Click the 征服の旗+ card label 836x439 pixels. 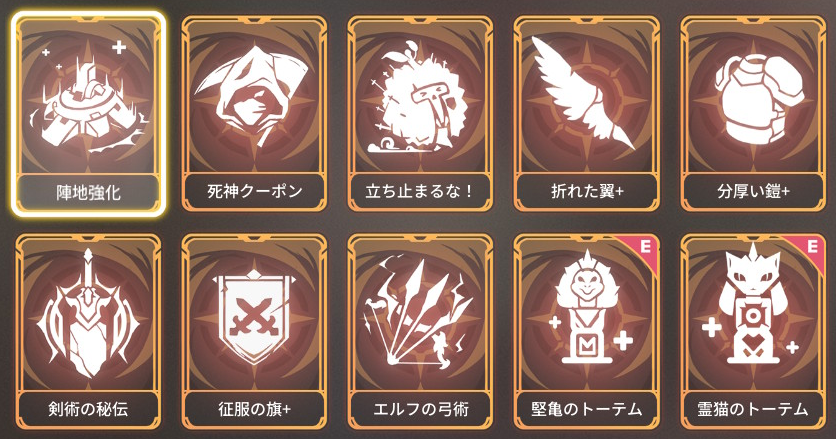pos(254,409)
